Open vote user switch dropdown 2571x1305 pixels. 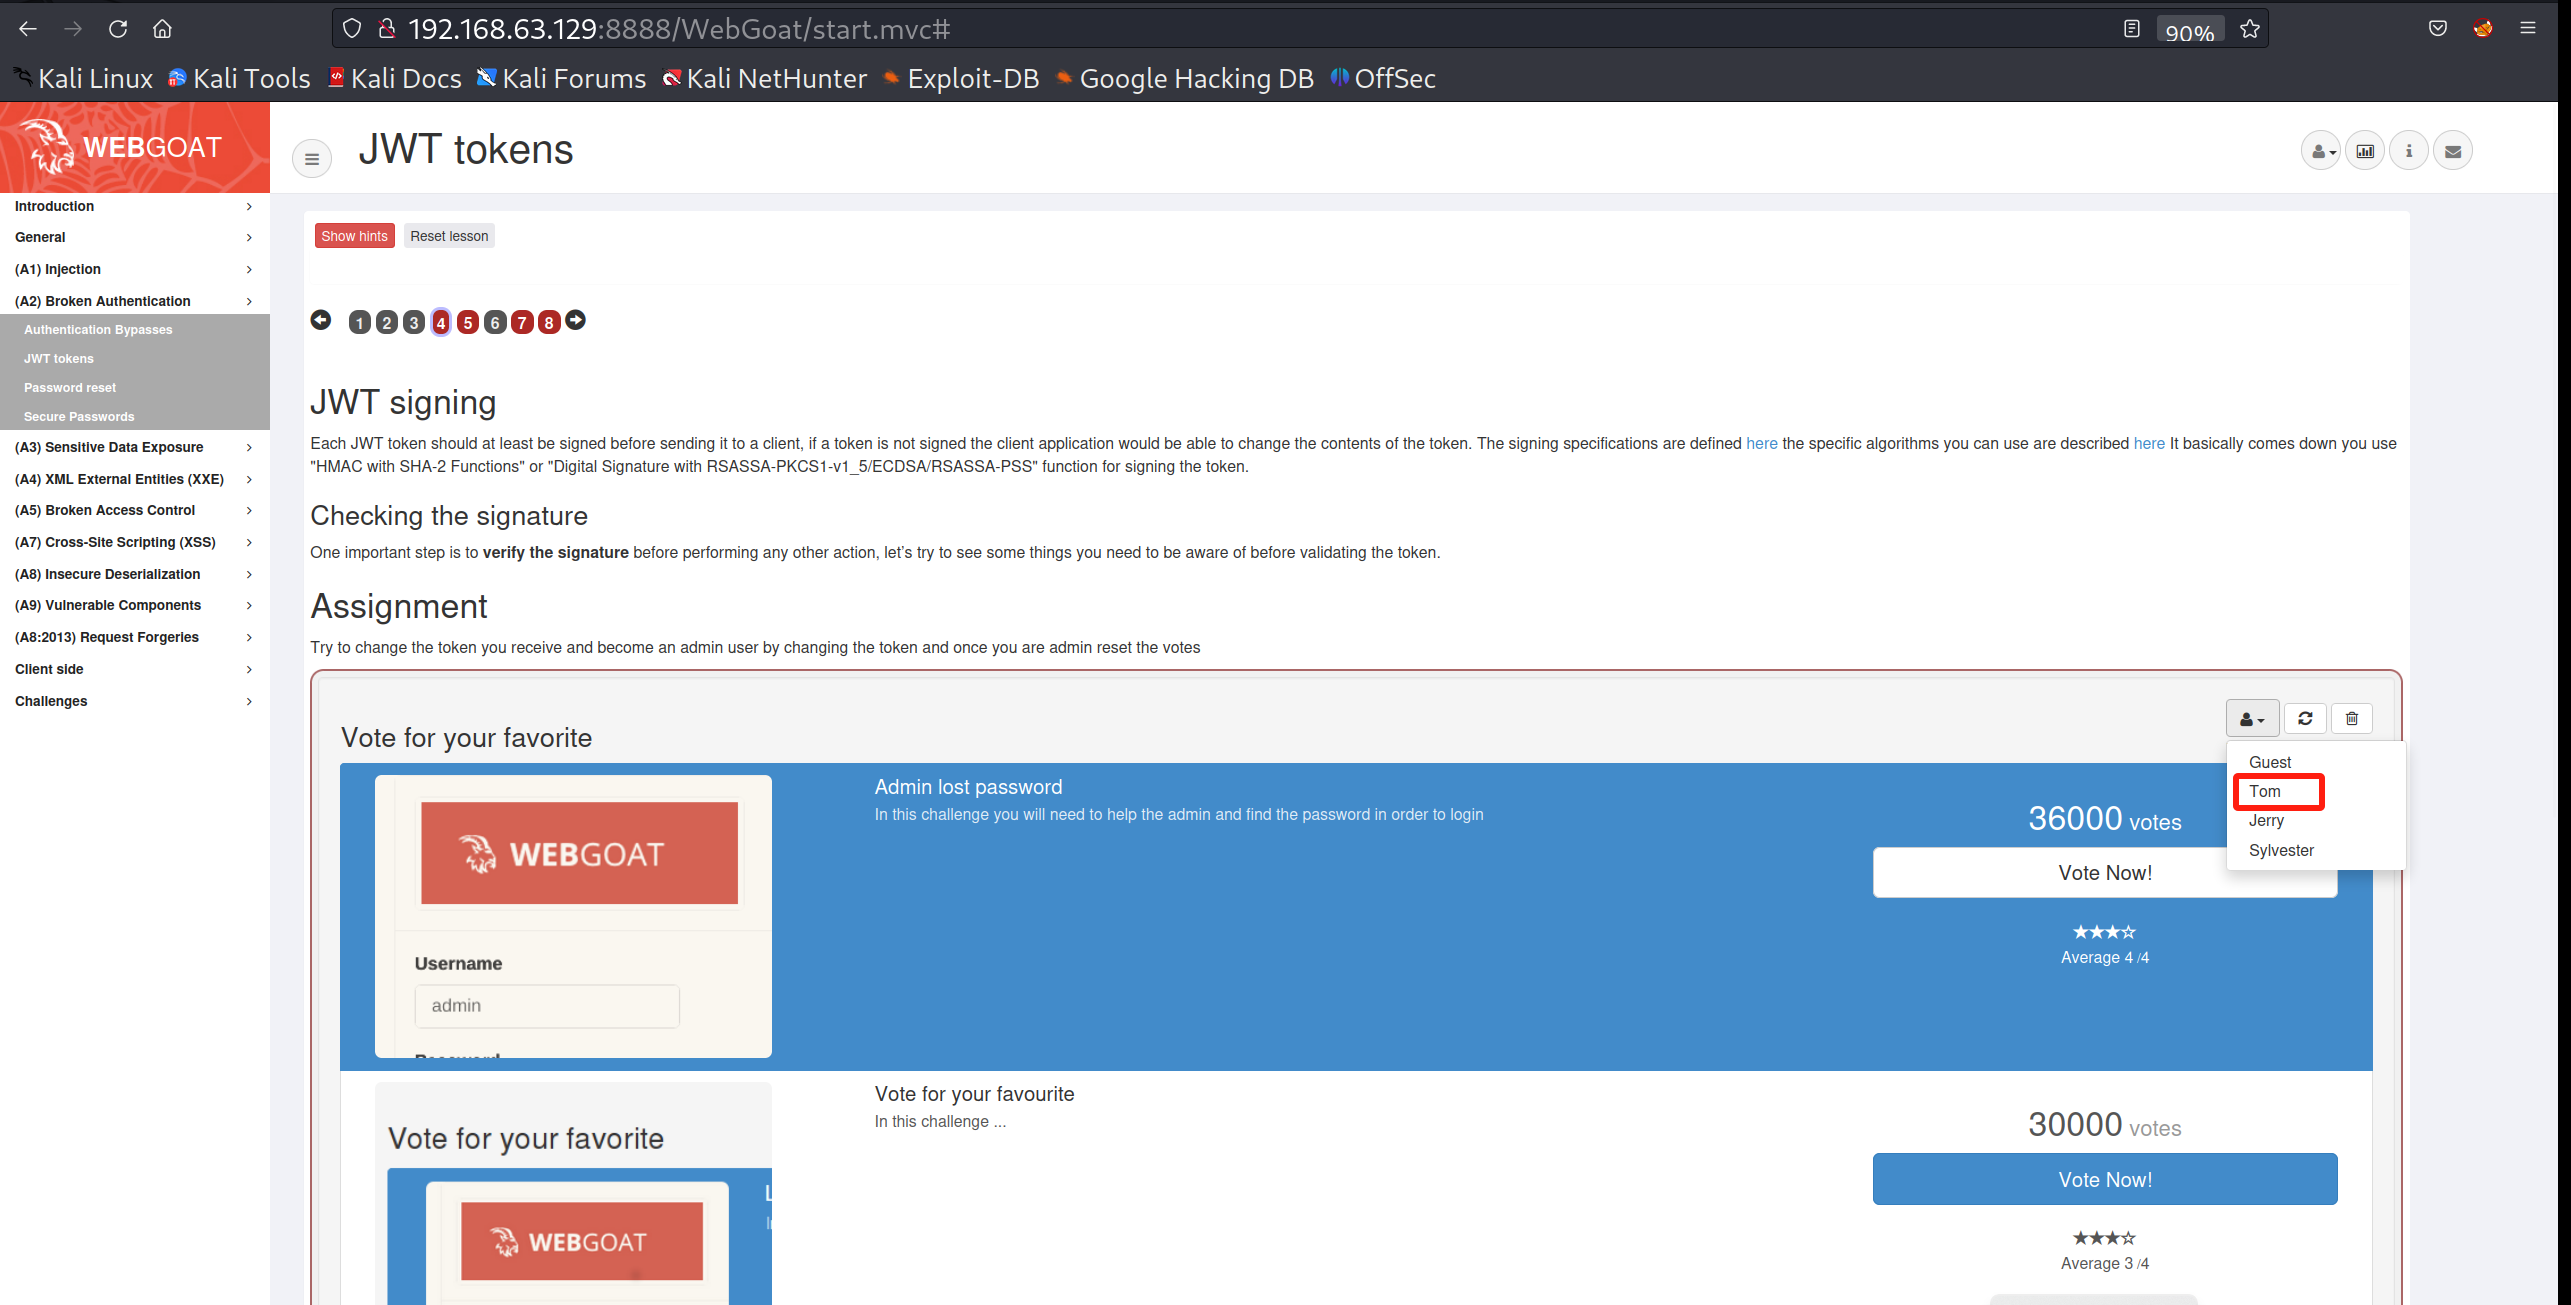point(2251,718)
